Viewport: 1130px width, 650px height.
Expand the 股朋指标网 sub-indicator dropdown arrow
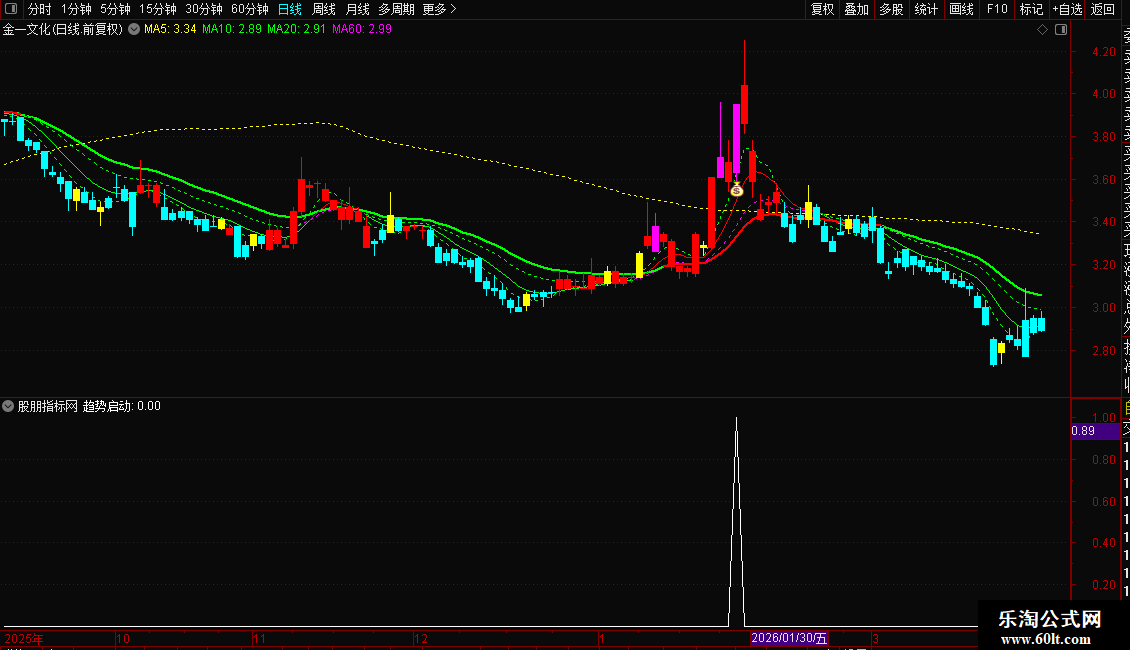pos(8,406)
